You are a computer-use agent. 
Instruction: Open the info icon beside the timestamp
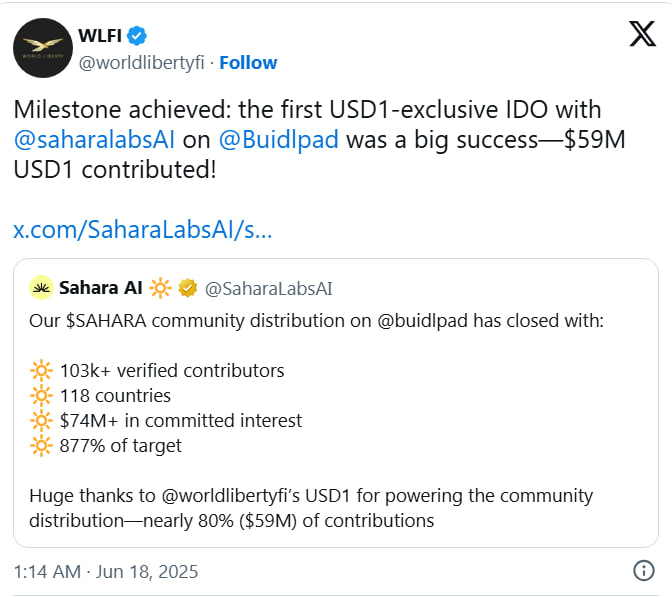click(x=644, y=571)
